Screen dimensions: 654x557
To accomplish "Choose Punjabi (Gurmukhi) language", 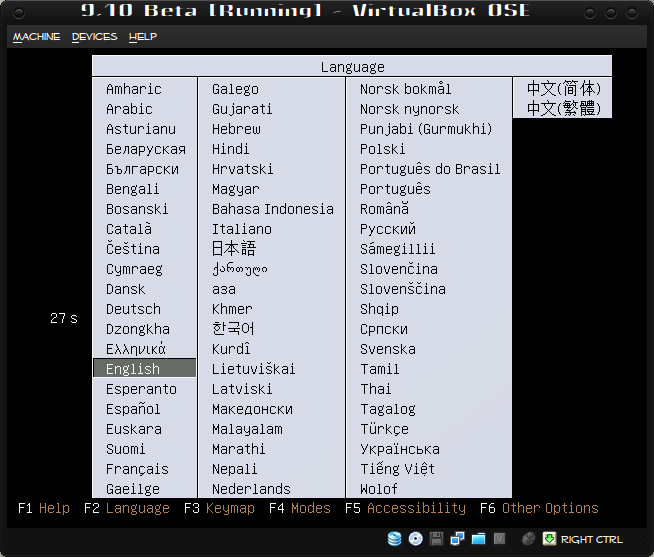I will click(426, 129).
